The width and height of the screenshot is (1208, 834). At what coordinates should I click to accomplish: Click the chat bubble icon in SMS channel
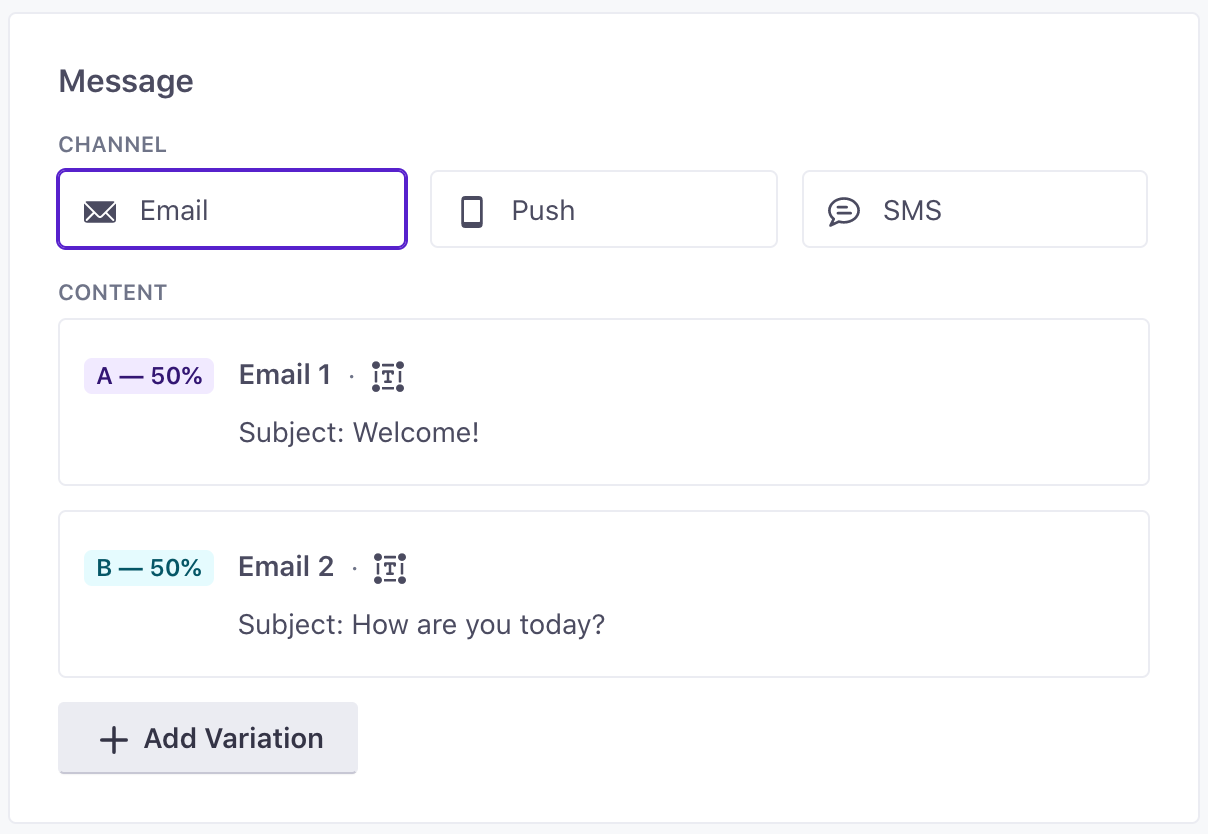(844, 211)
